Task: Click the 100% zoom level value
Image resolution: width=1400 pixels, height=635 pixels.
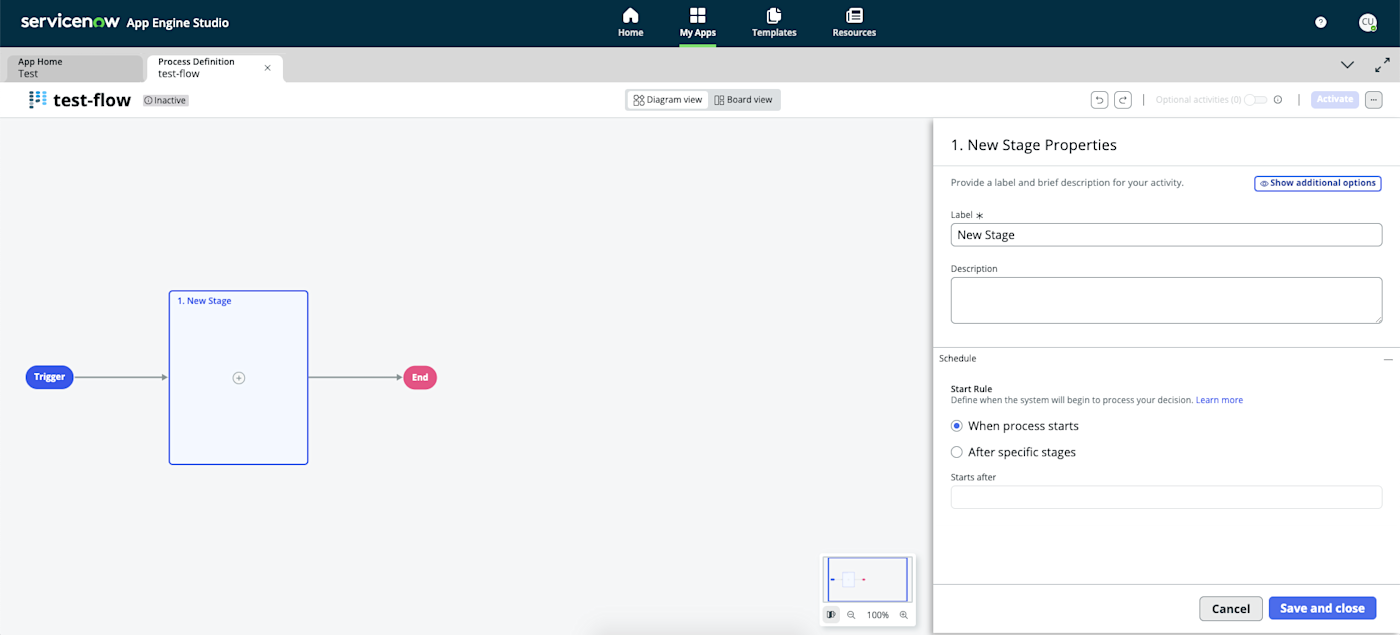Action: click(878, 615)
